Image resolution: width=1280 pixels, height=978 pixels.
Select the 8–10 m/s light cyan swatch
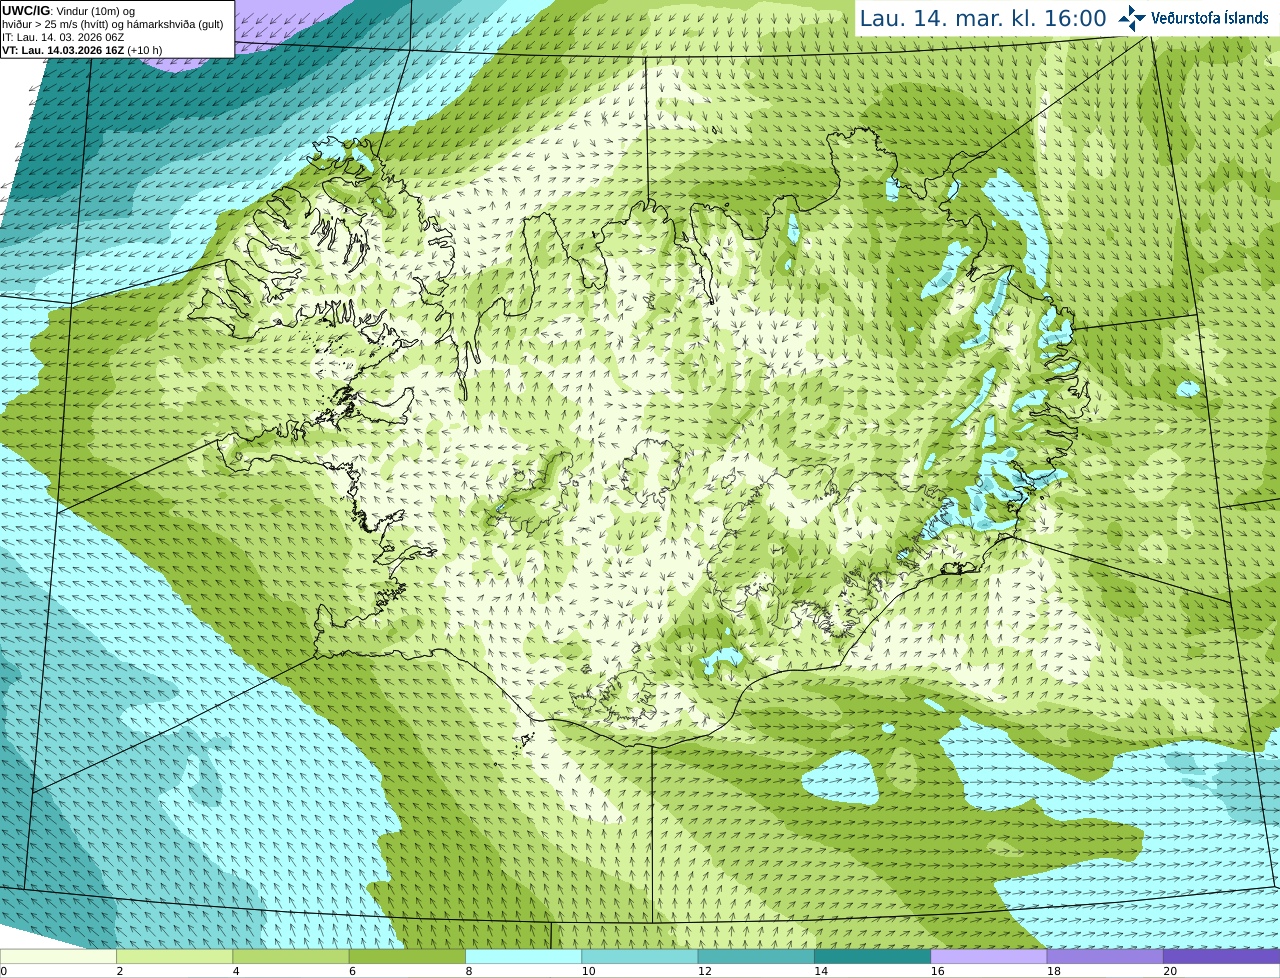[x=523, y=957]
